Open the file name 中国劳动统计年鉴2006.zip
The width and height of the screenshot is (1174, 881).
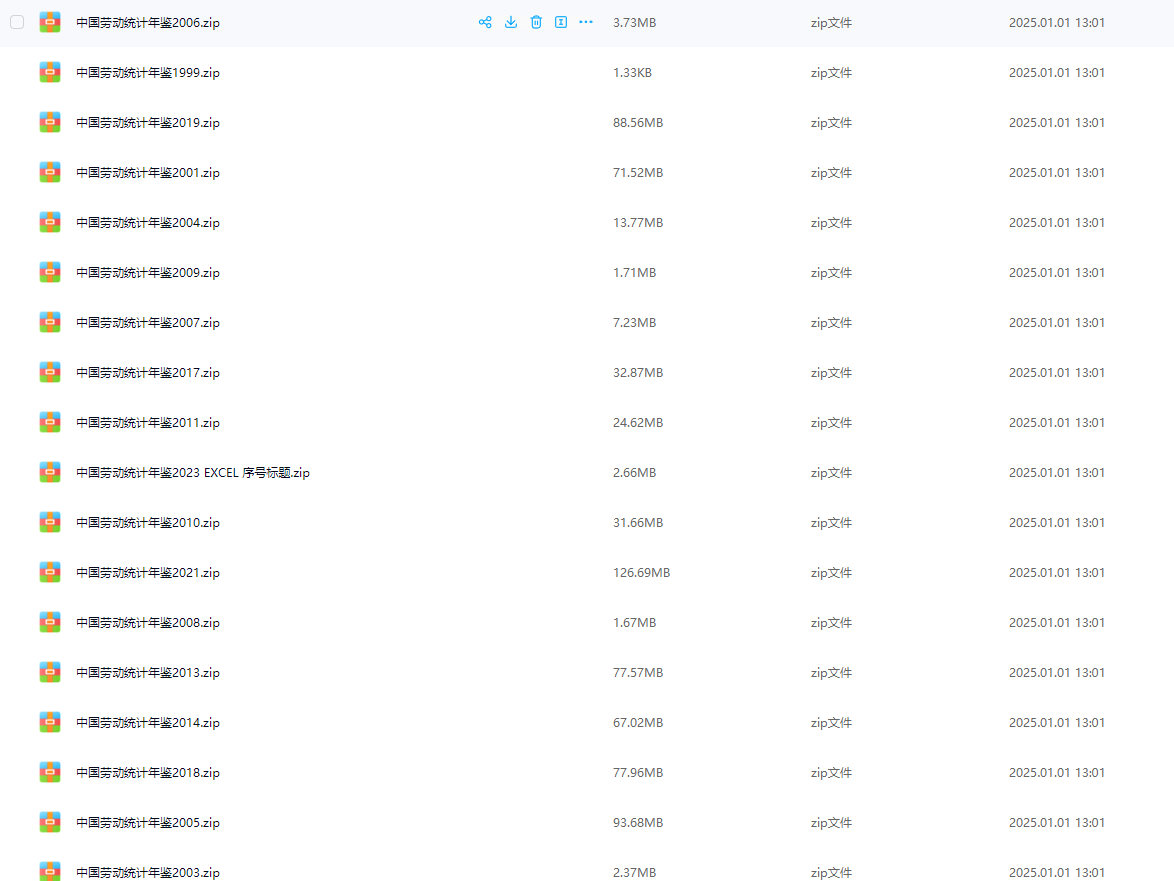coord(148,23)
